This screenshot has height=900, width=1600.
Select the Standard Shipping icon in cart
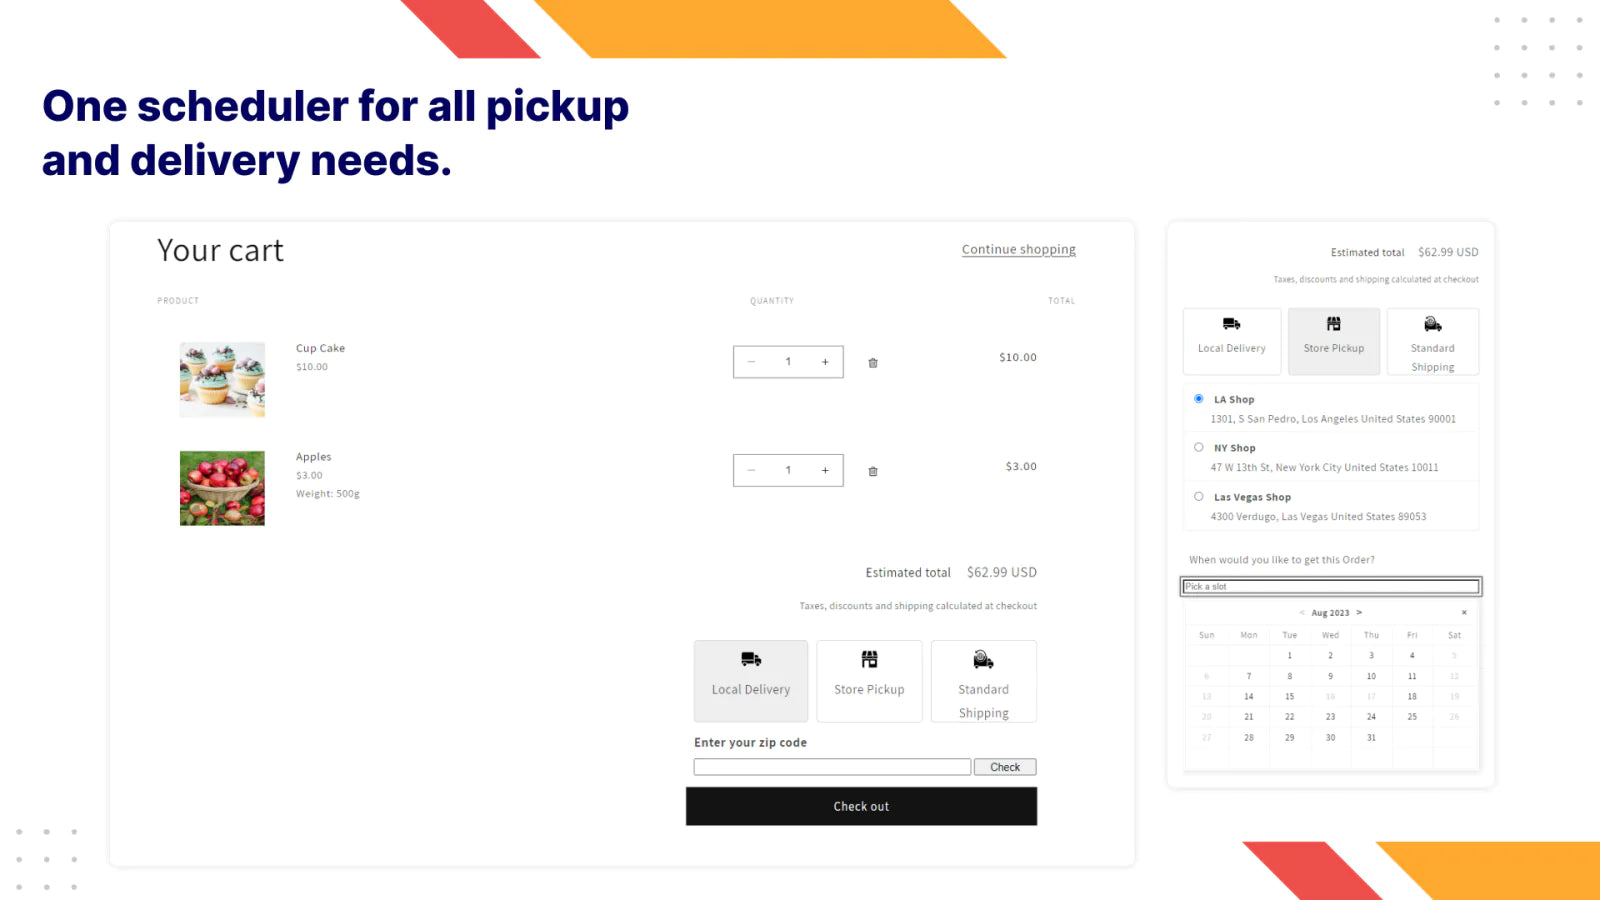[983, 660]
